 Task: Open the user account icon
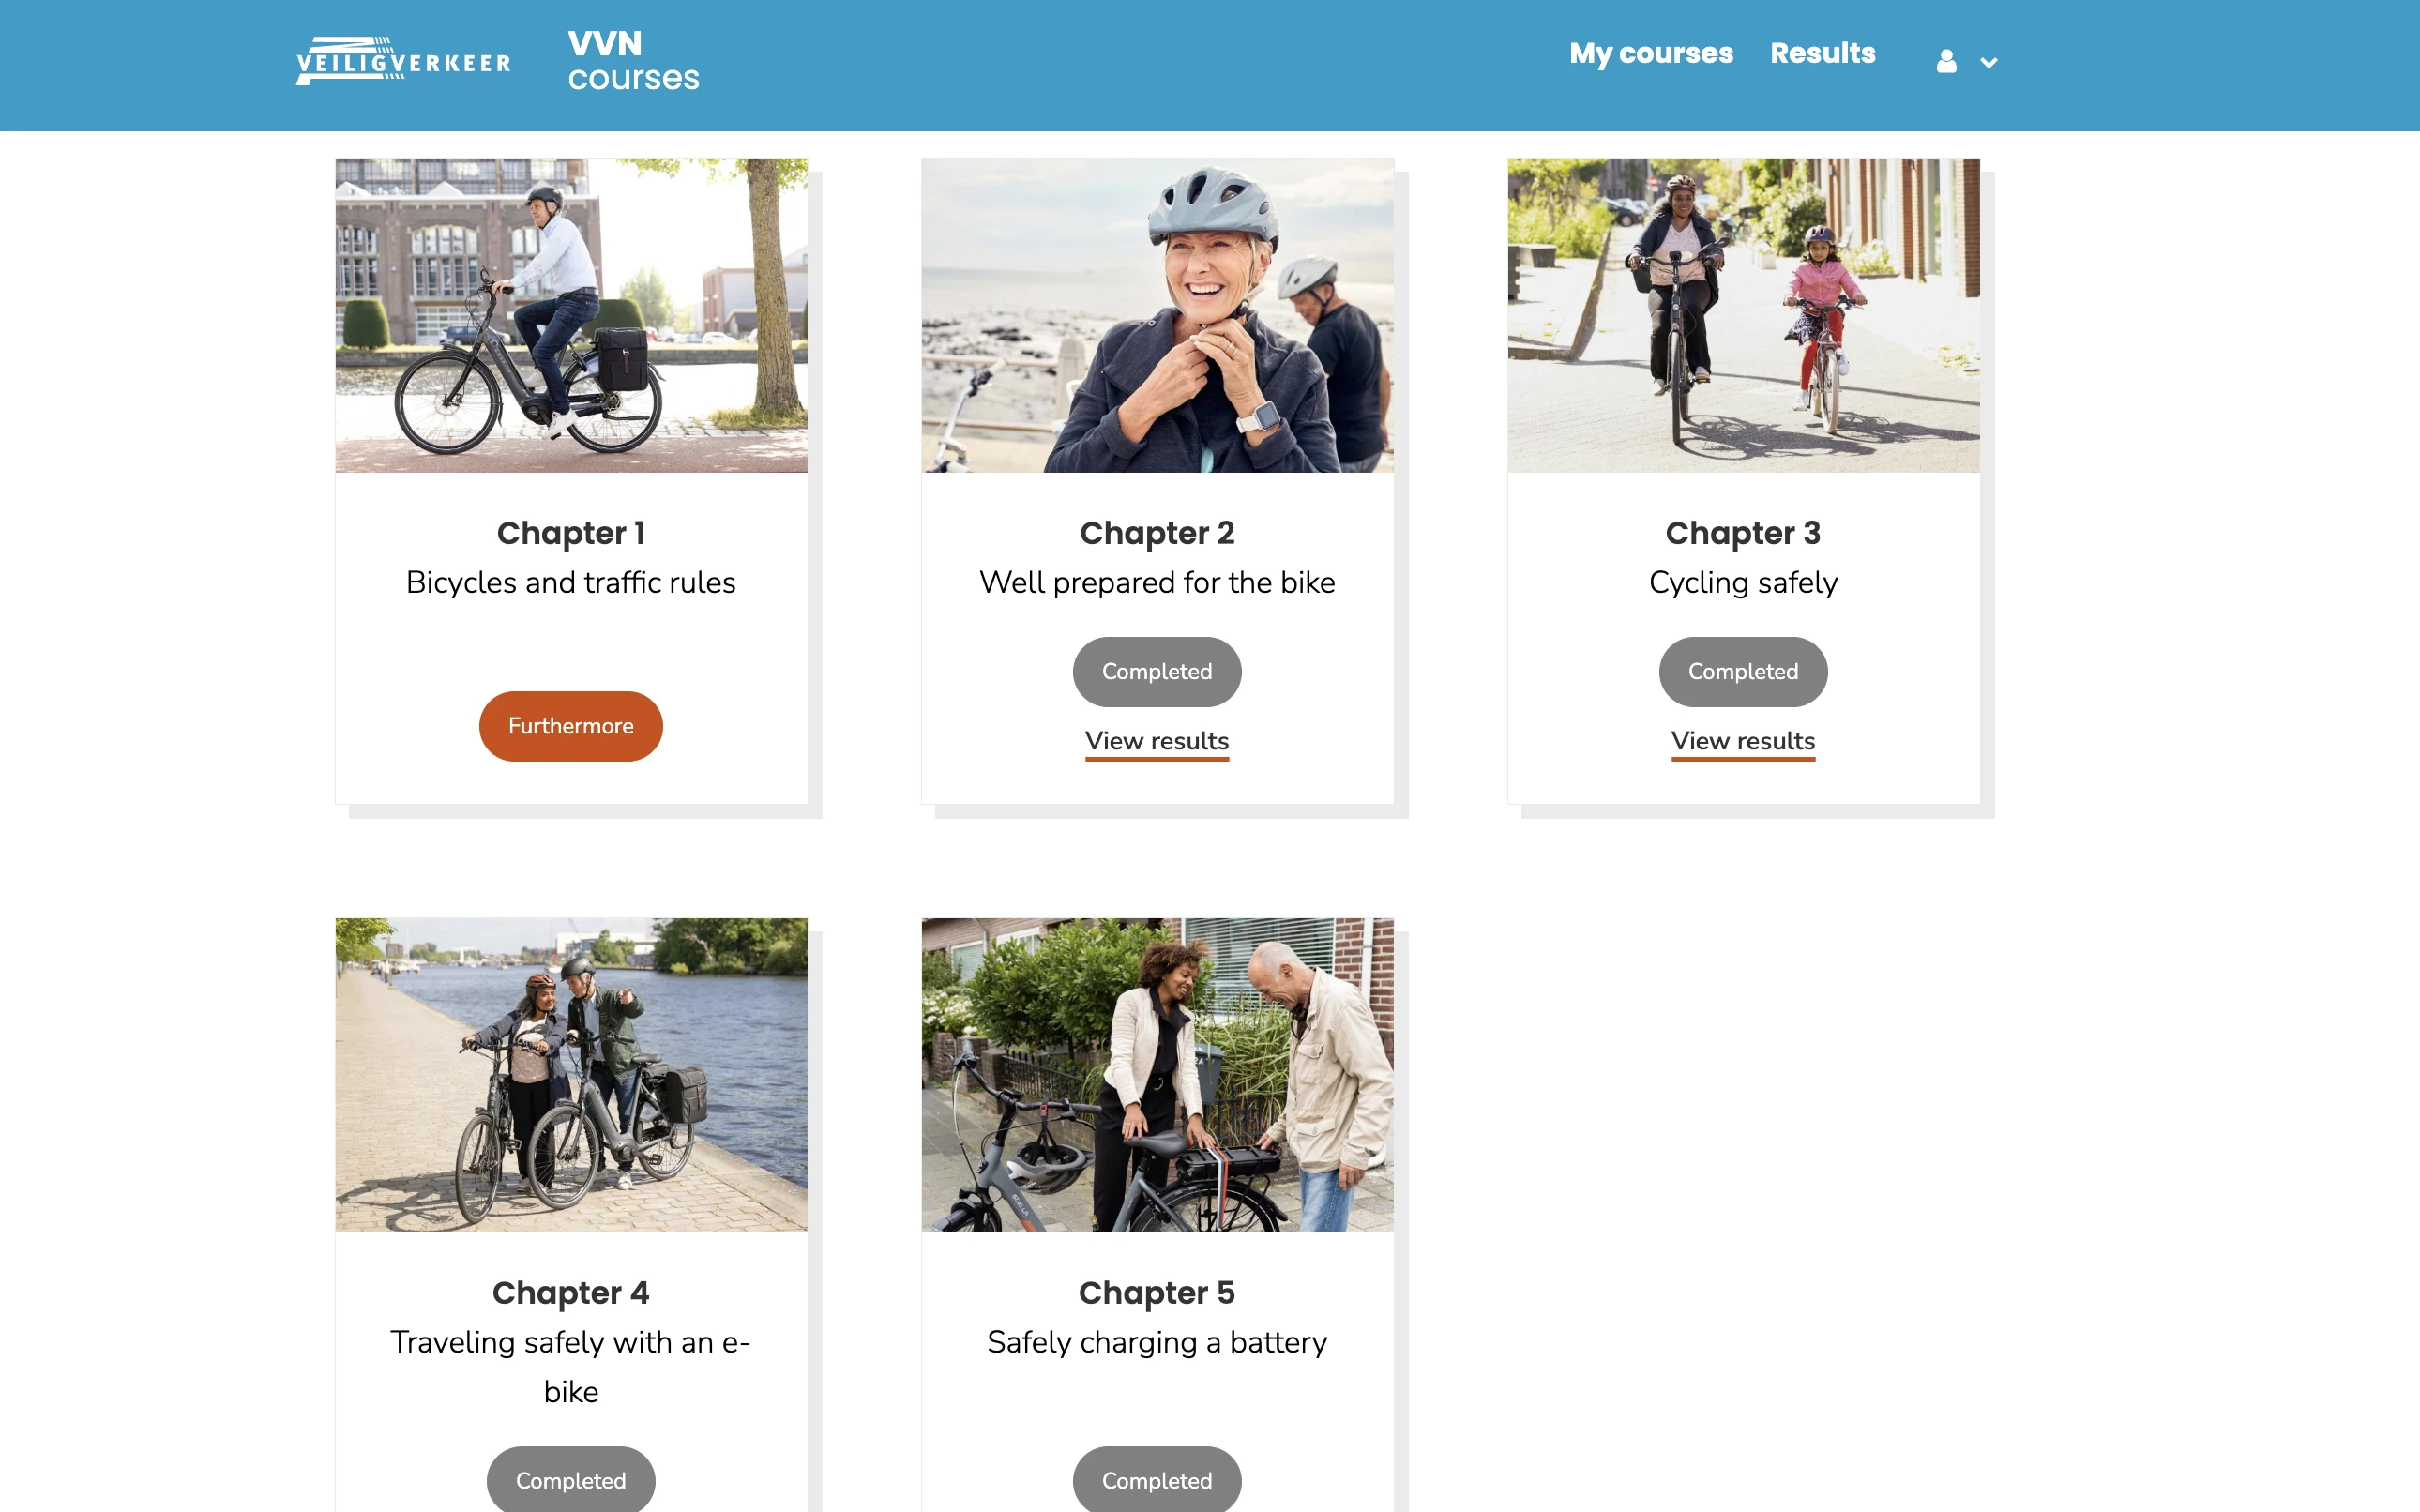[1946, 62]
